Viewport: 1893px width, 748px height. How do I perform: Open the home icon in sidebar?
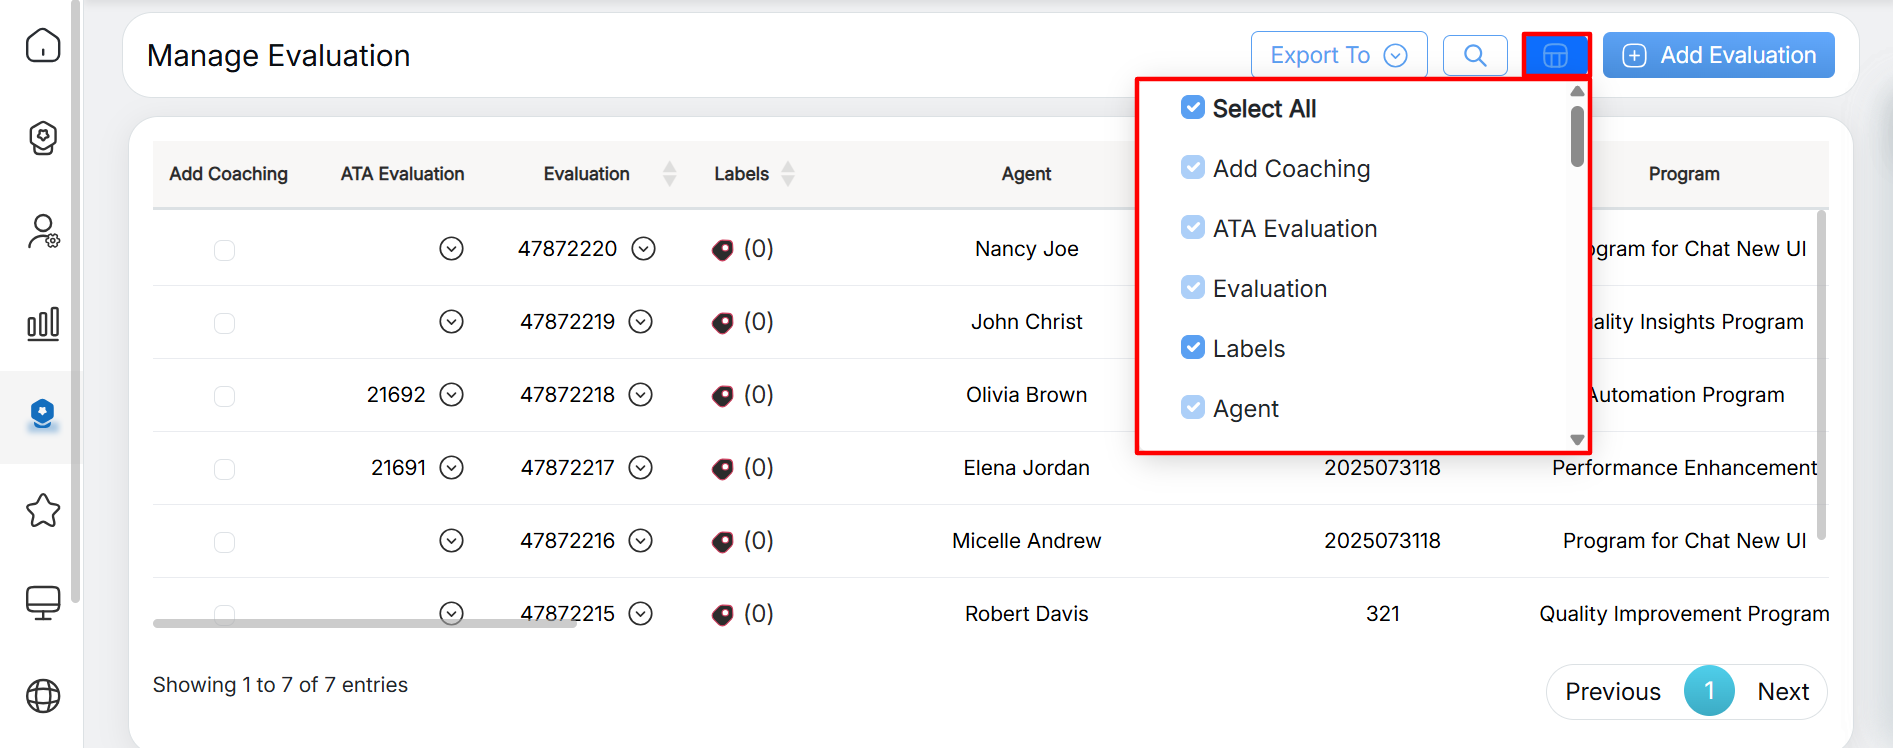click(43, 45)
